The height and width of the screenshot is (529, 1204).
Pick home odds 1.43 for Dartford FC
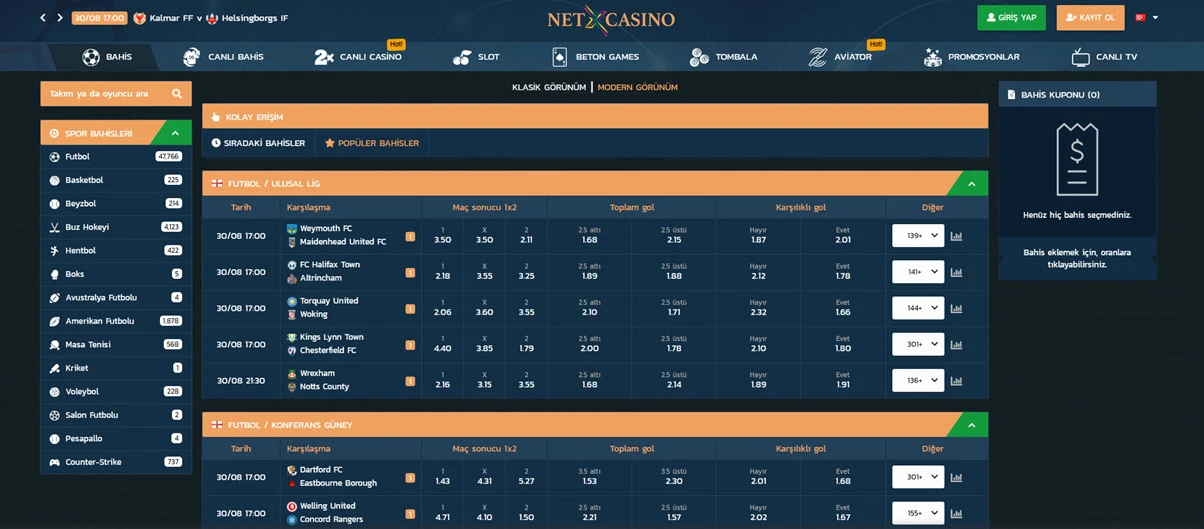[x=443, y=477]
